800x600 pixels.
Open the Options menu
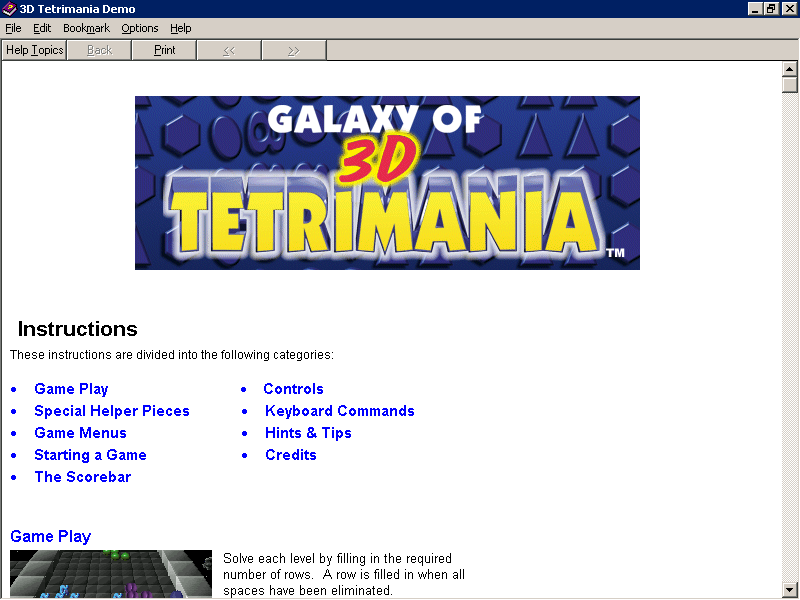tap(140, 28)
